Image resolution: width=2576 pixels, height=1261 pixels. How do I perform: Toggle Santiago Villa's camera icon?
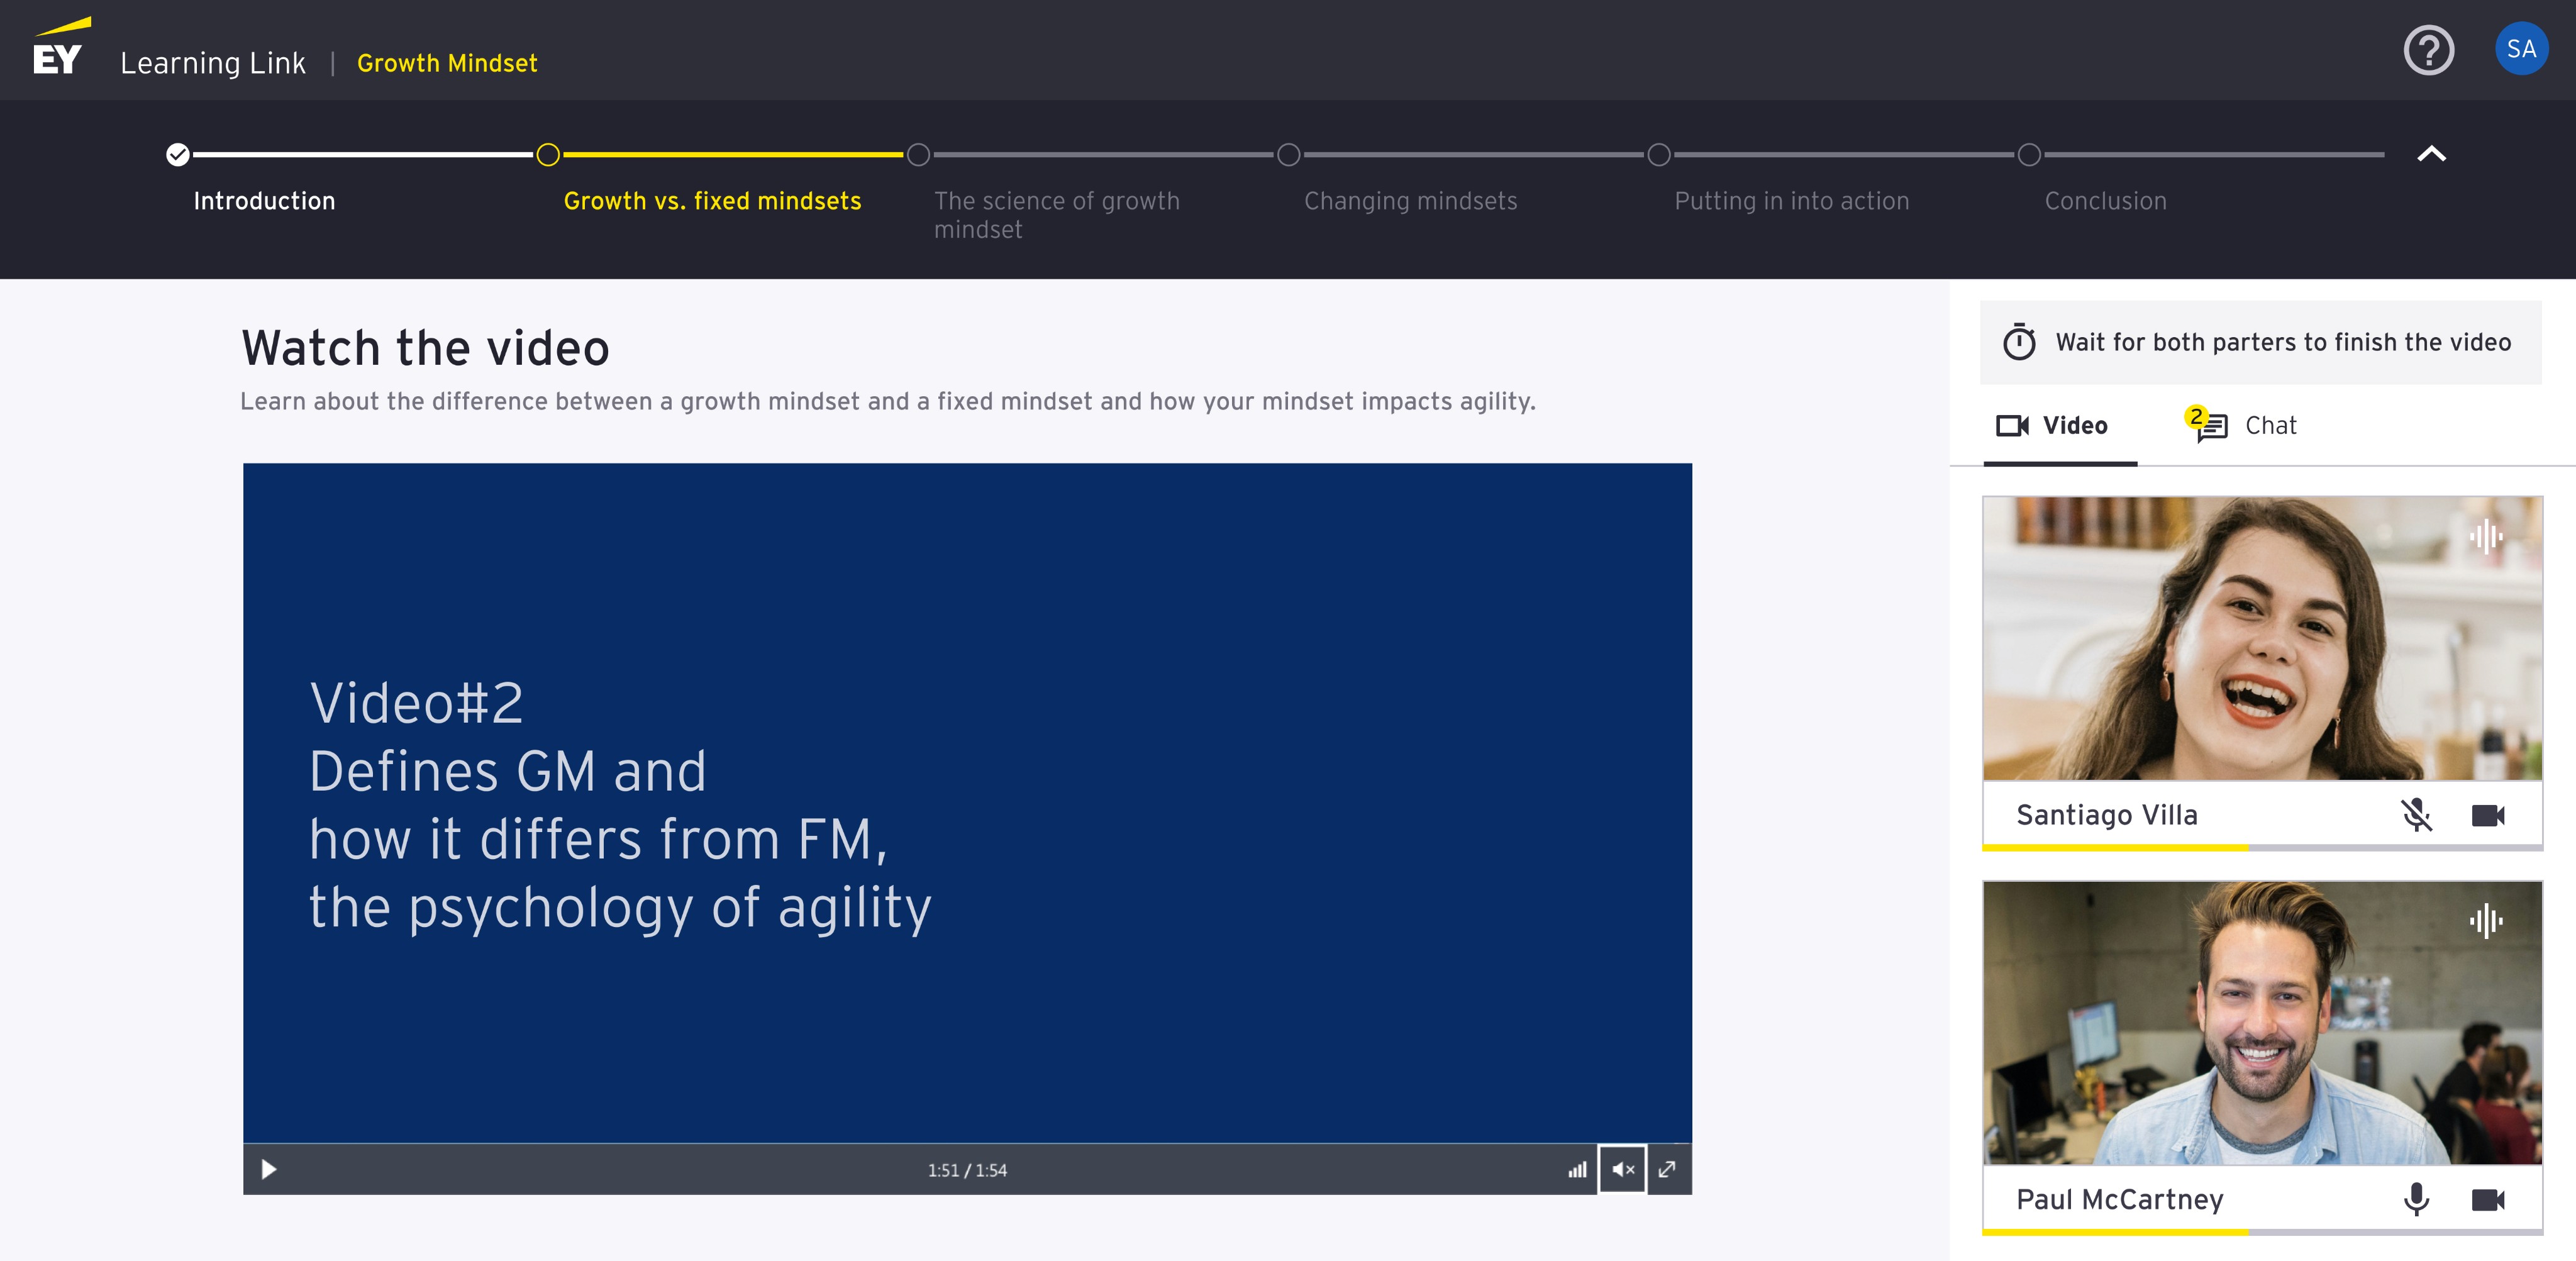click(x=2487, y=815)
